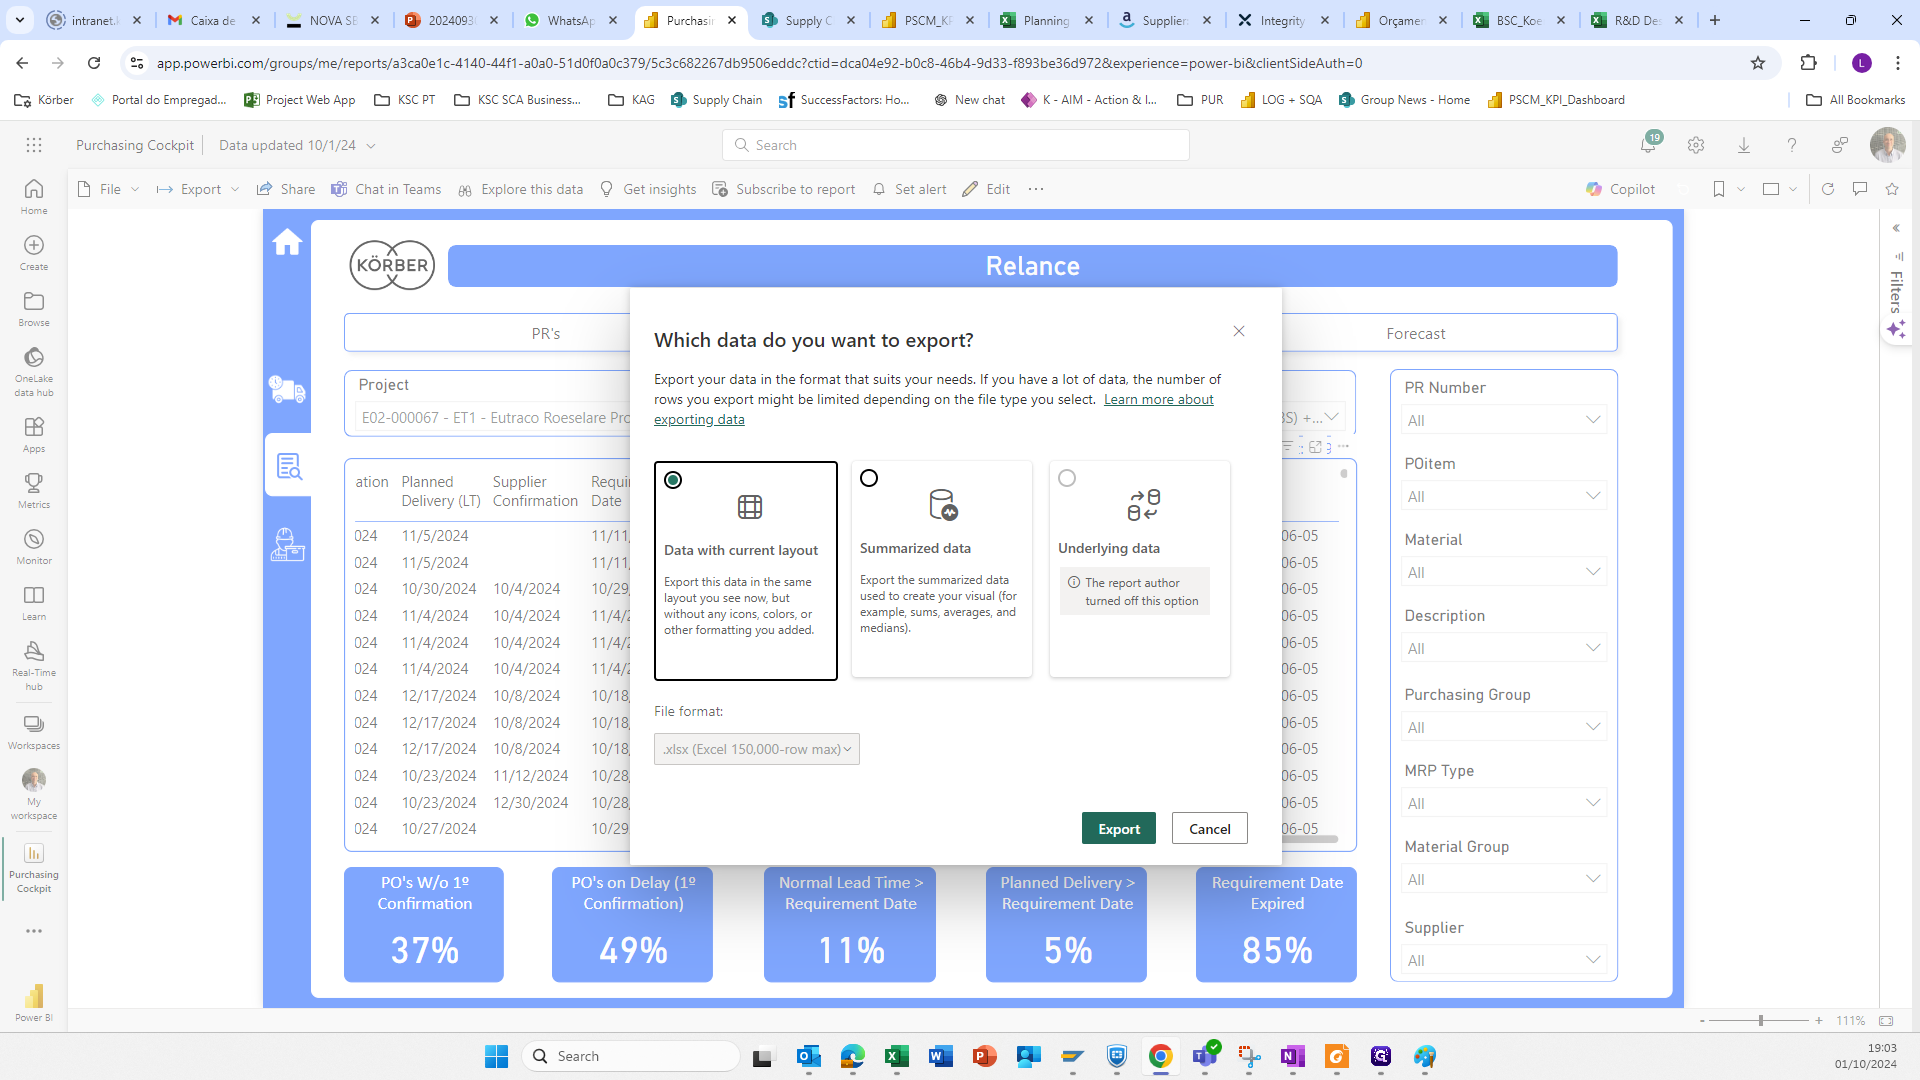1920x1080 pixels.
Task: Open more options ellipsis in toolbar
Action: 1036,189
